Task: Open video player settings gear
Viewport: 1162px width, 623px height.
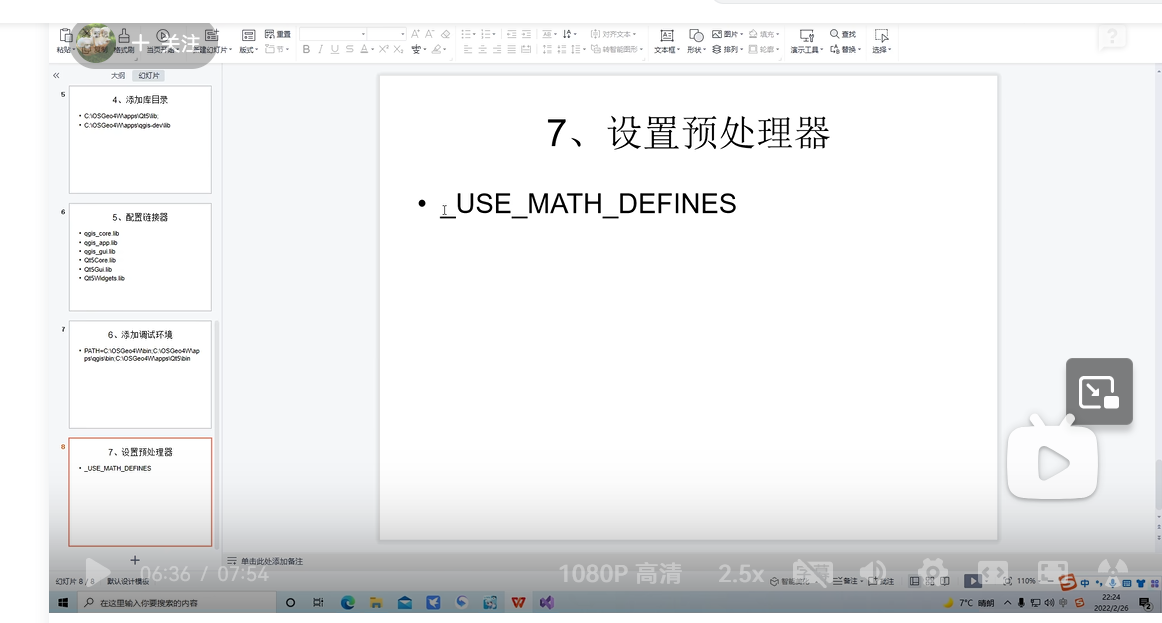Action: tap(933, 573)
